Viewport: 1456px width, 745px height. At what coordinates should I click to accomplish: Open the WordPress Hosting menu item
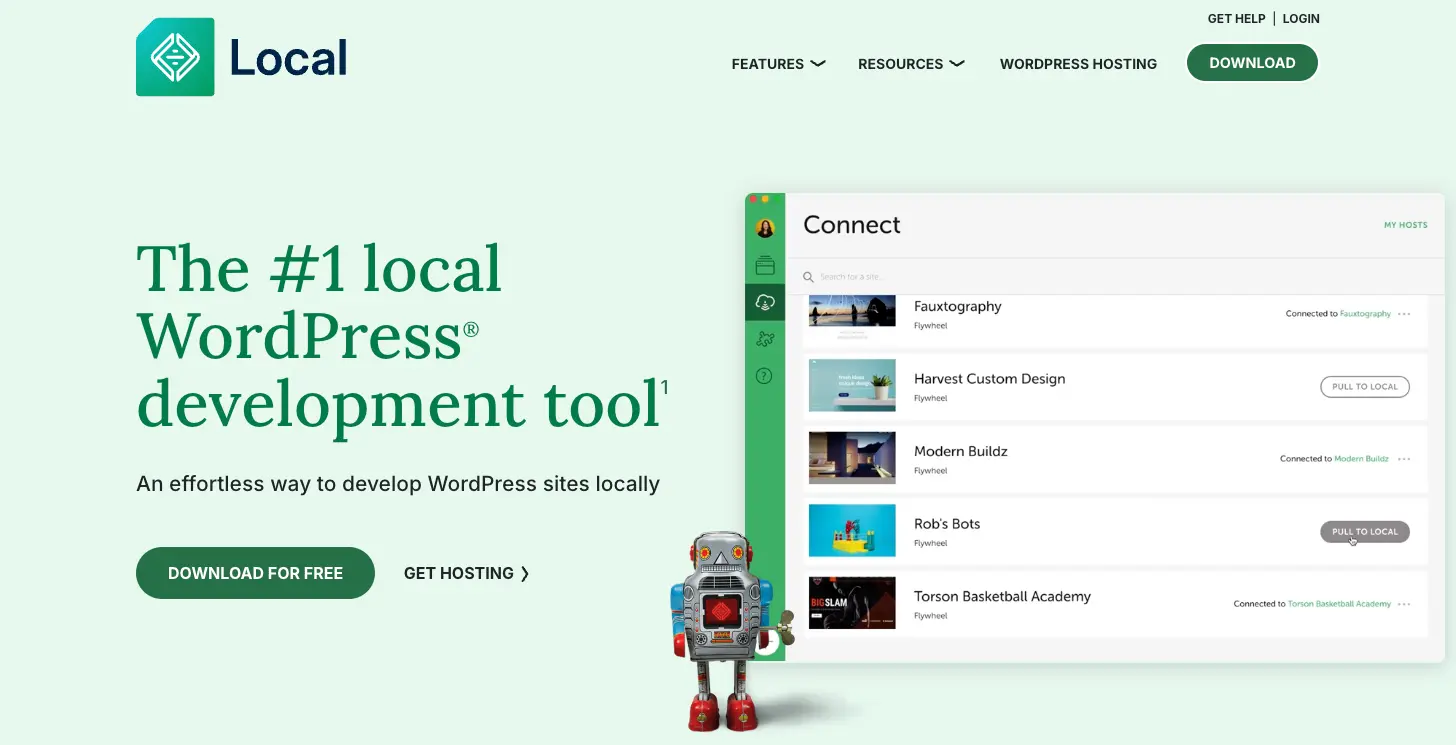coord(1078,64)
